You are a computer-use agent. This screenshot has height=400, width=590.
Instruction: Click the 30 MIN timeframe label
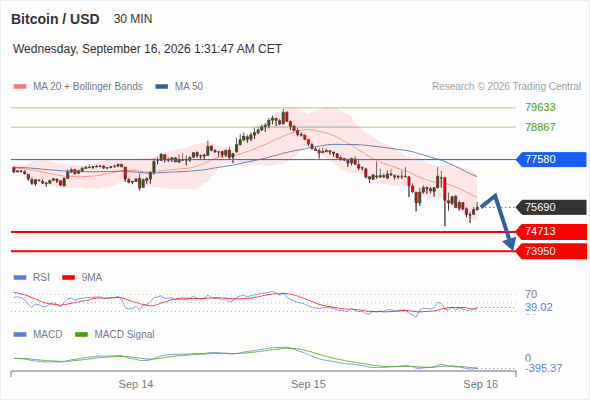(x=133, y=19)
